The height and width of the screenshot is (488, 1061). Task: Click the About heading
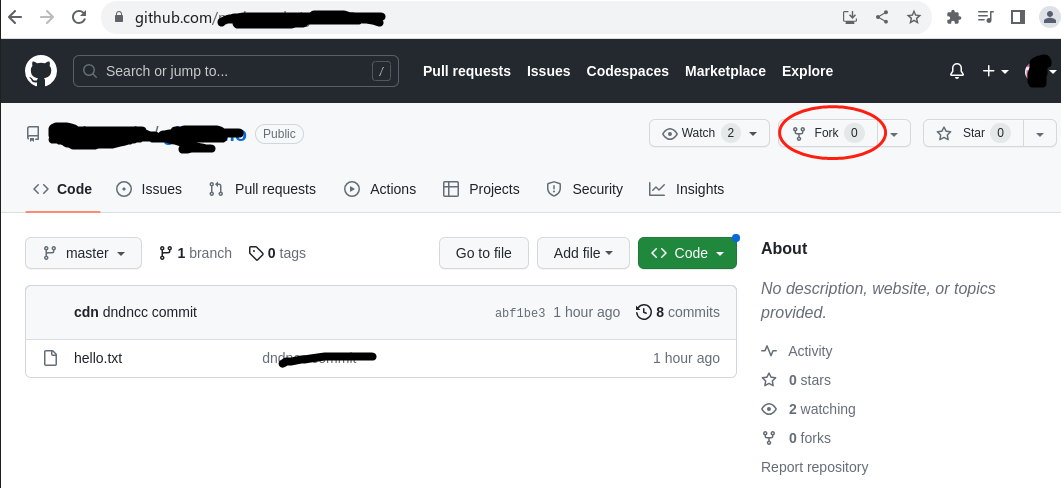(784, 248)
